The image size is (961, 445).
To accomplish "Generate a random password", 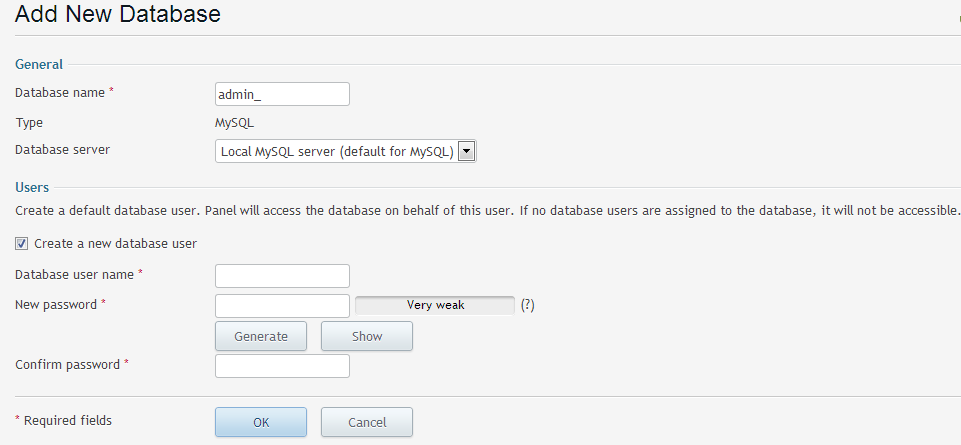I will [x=260, y=336].
